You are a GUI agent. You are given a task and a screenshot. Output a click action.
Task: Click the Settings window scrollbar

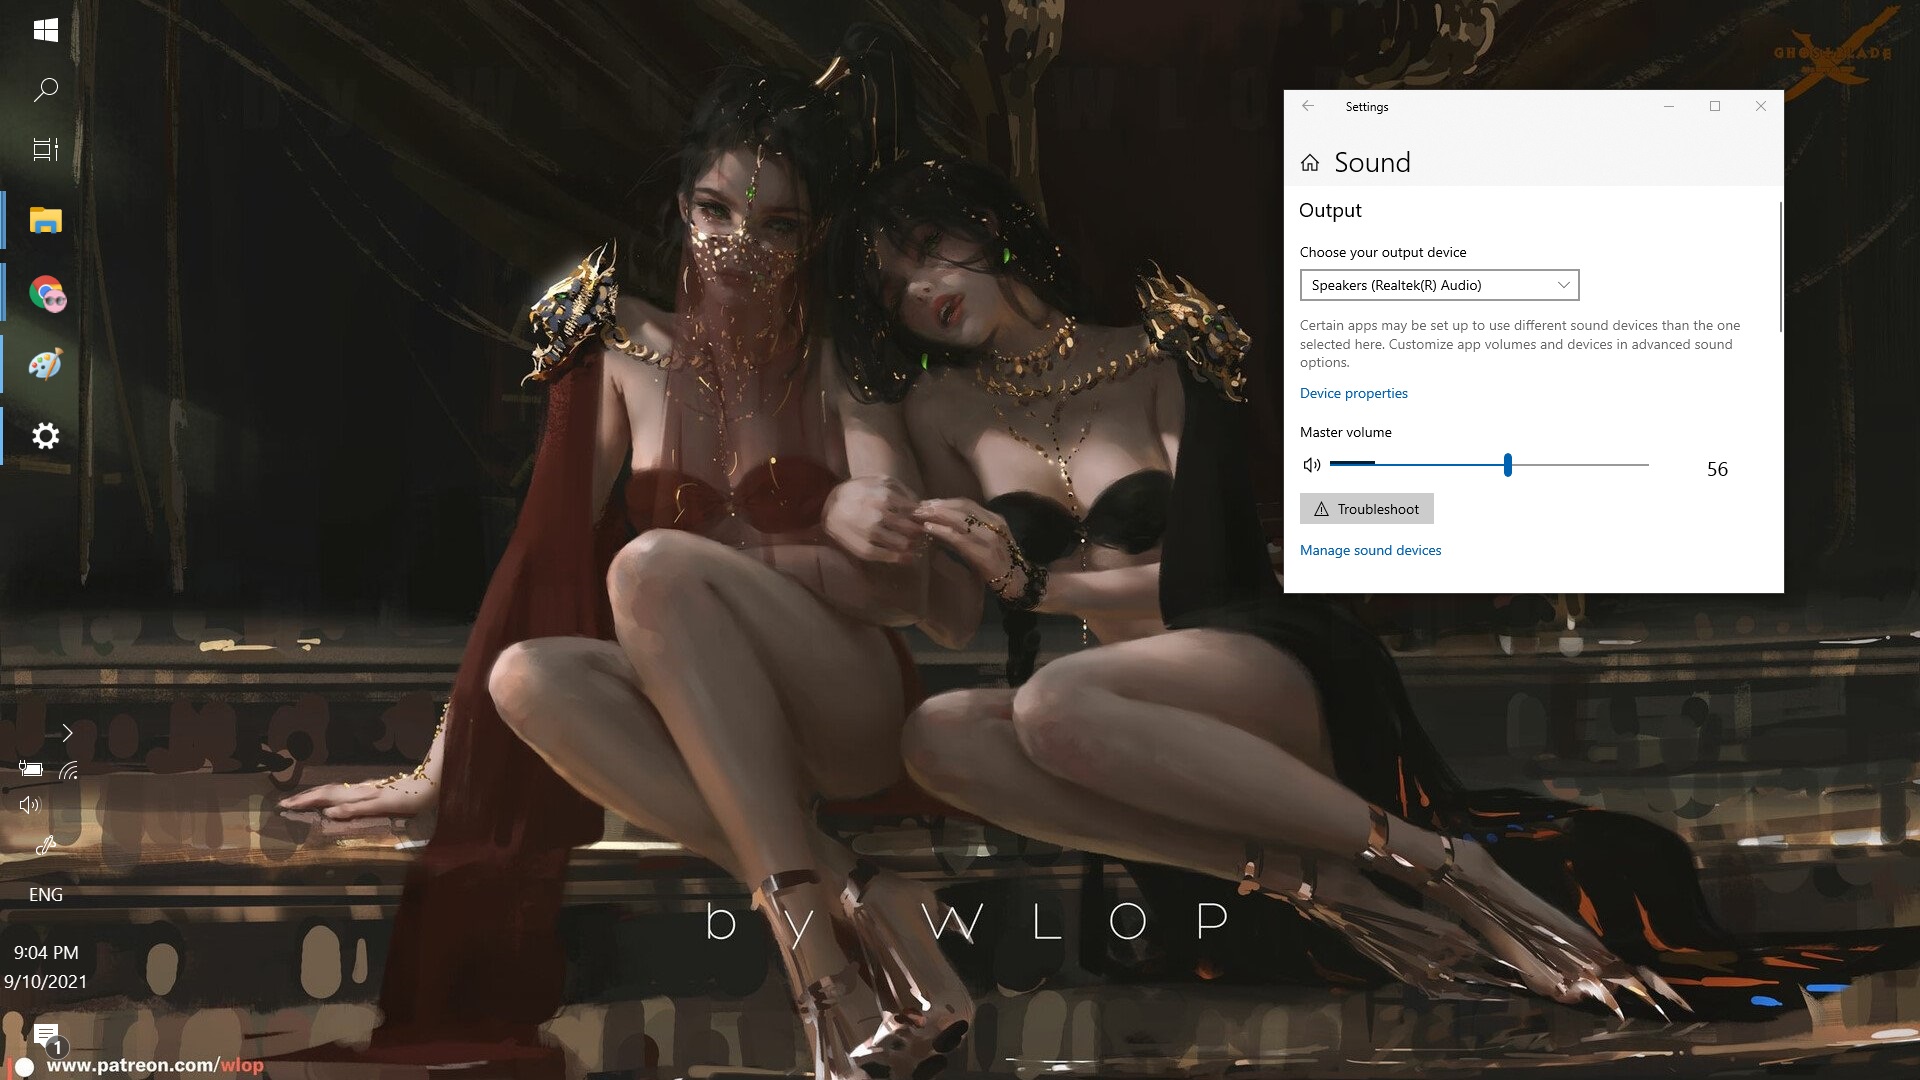(1780, 268)
